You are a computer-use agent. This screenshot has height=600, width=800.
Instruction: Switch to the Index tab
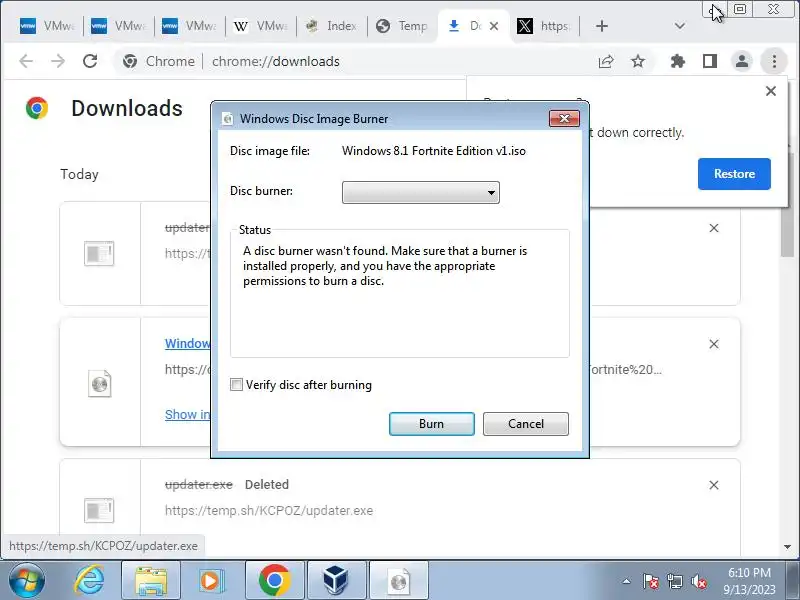tap(331, 26)
